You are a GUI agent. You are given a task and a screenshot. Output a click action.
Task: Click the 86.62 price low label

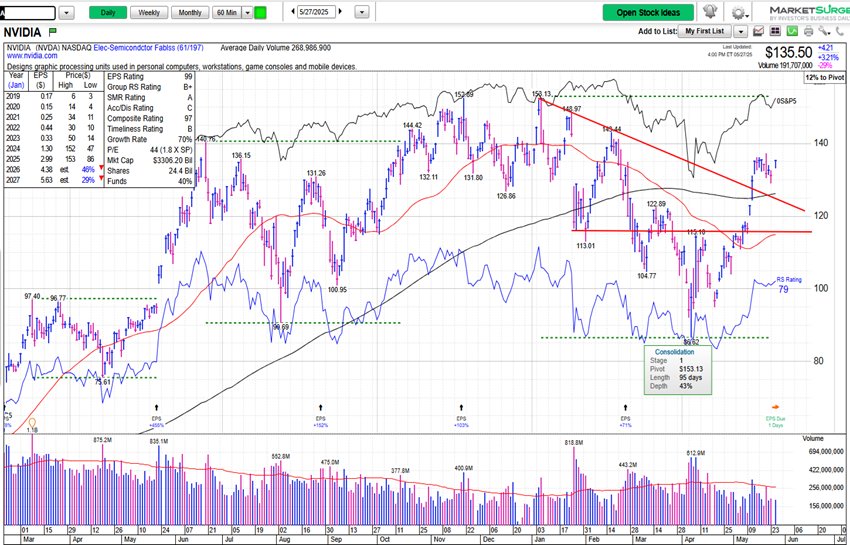[691, 342]
